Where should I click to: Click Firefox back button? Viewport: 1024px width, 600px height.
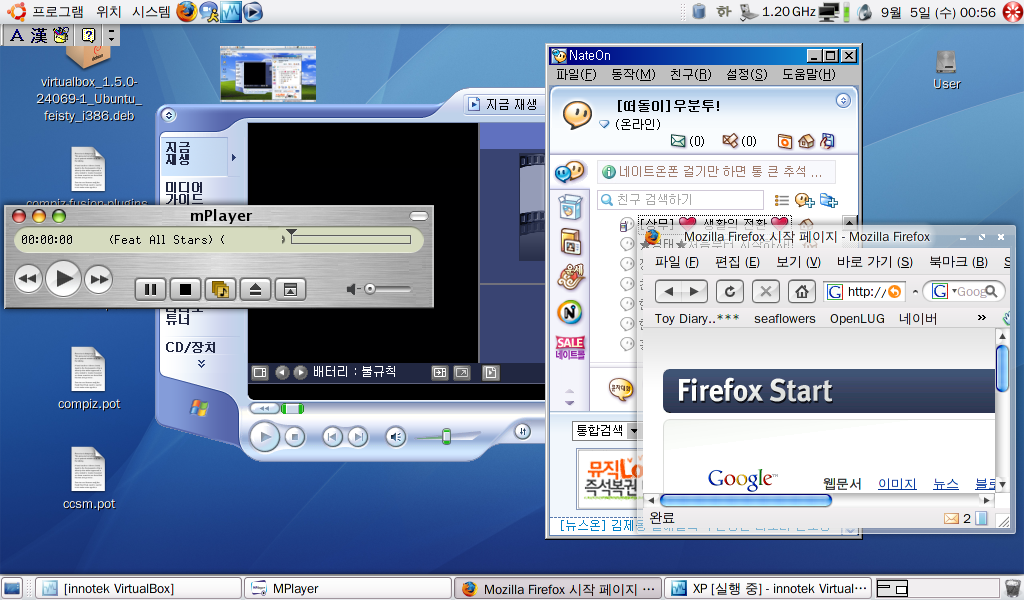[x=668, y=291]
